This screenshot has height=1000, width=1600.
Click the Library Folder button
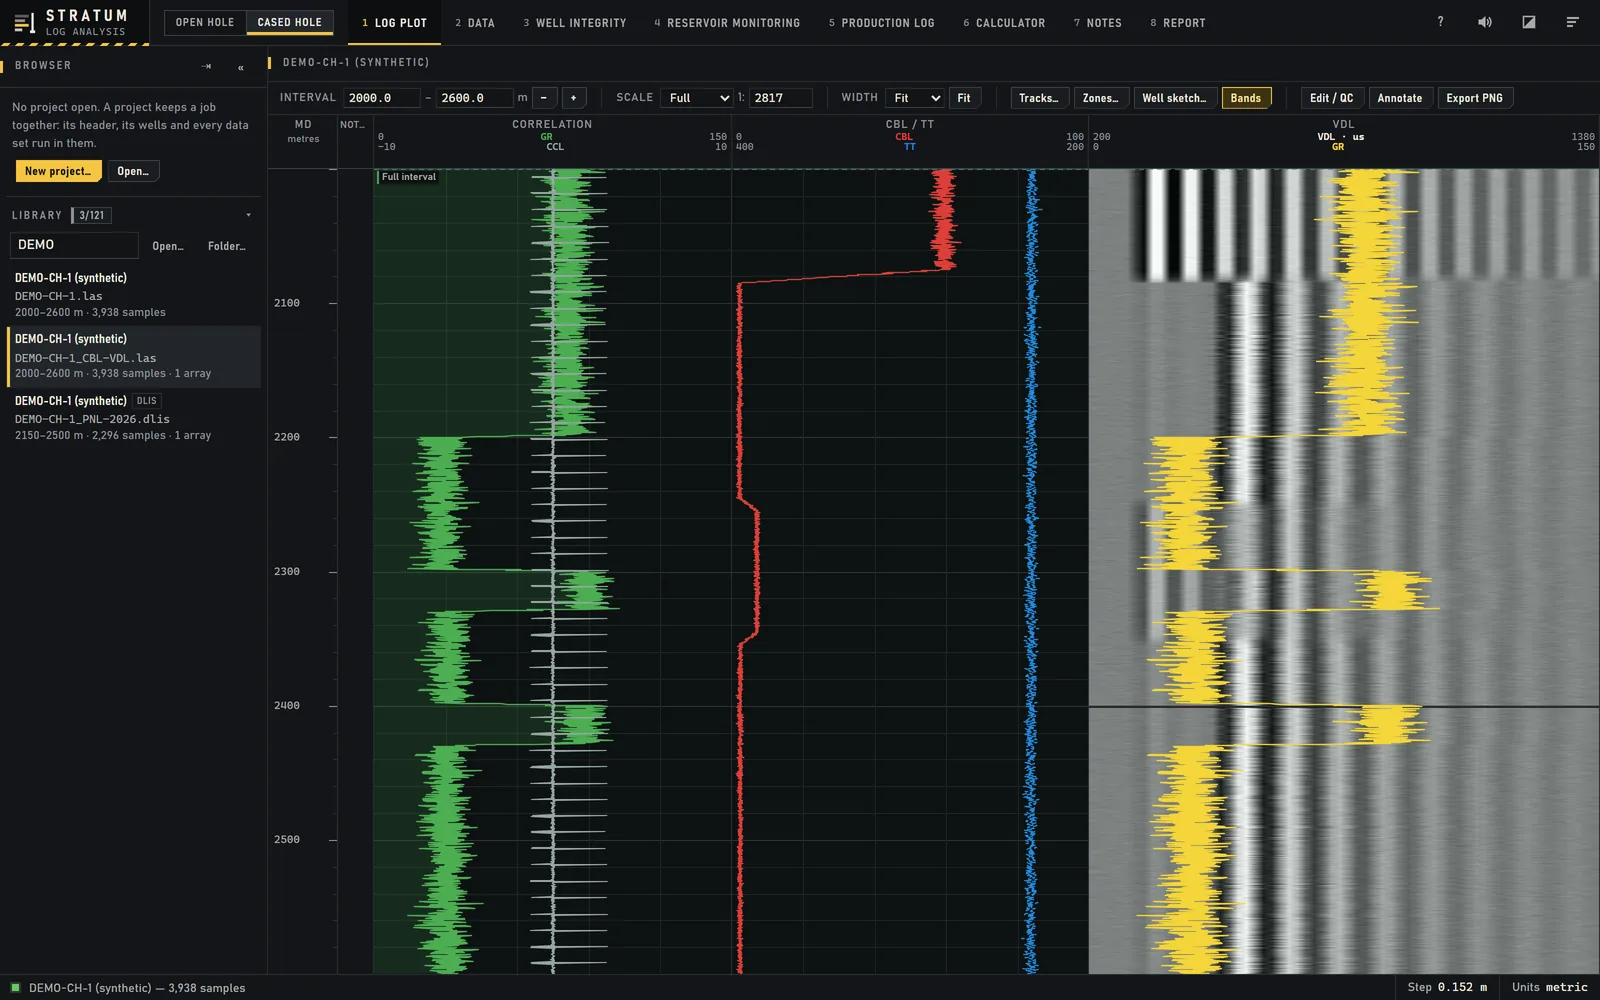click(227, 246)
